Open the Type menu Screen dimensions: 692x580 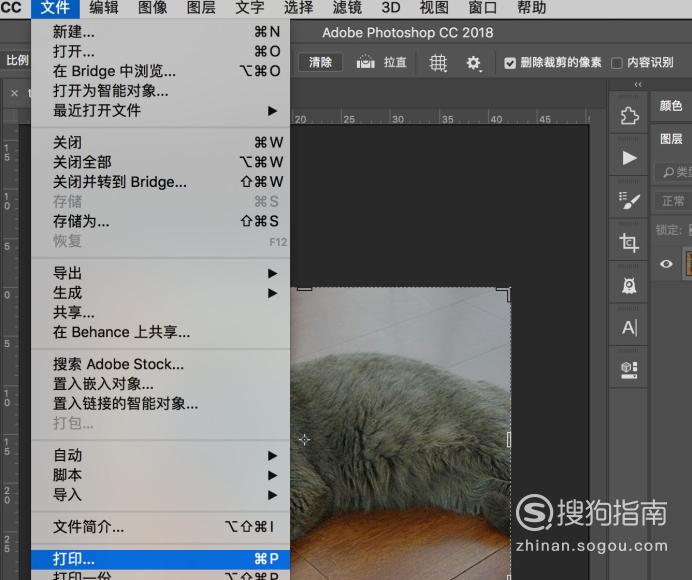(250, 8)
